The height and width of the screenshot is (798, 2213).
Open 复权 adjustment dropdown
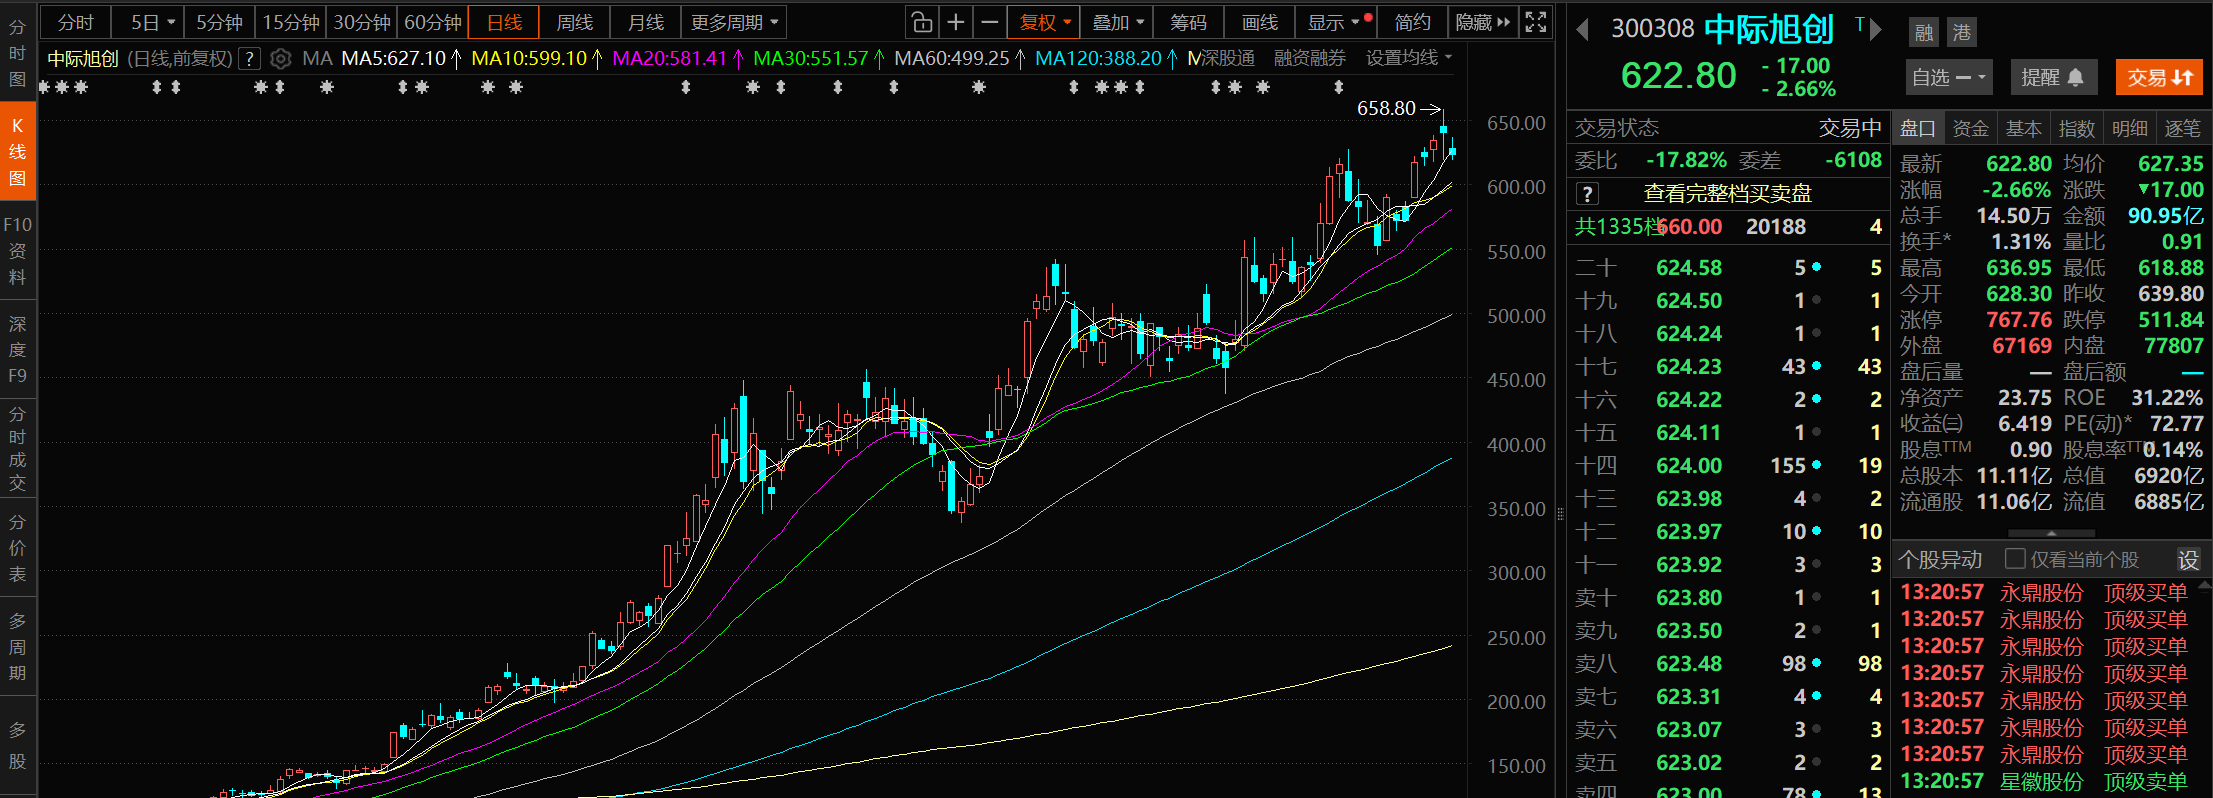point(1044,22)
